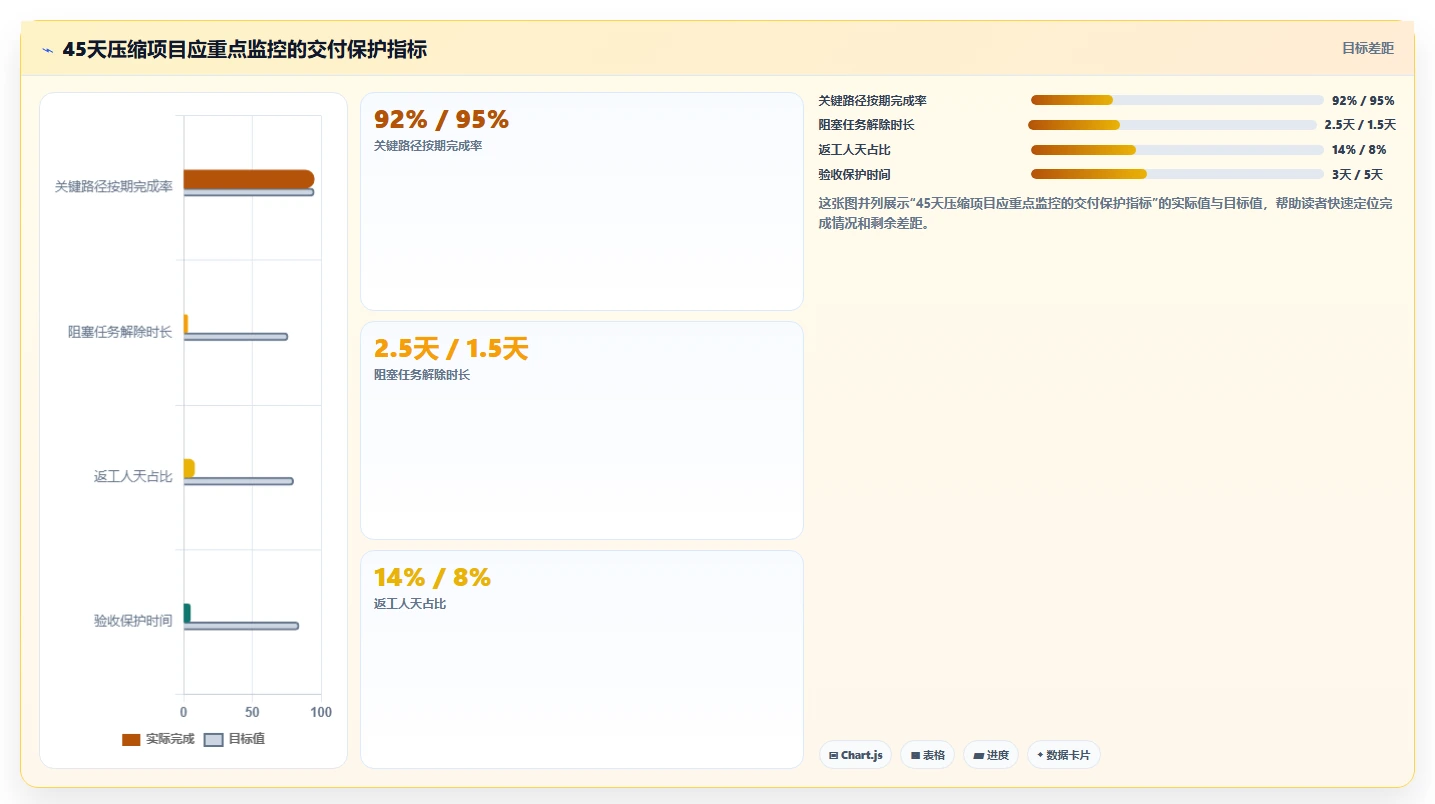Click the 14% / 8% value in progress list
The image size is (1435, 804).
pyautogui.click(x=1359, y=150)
